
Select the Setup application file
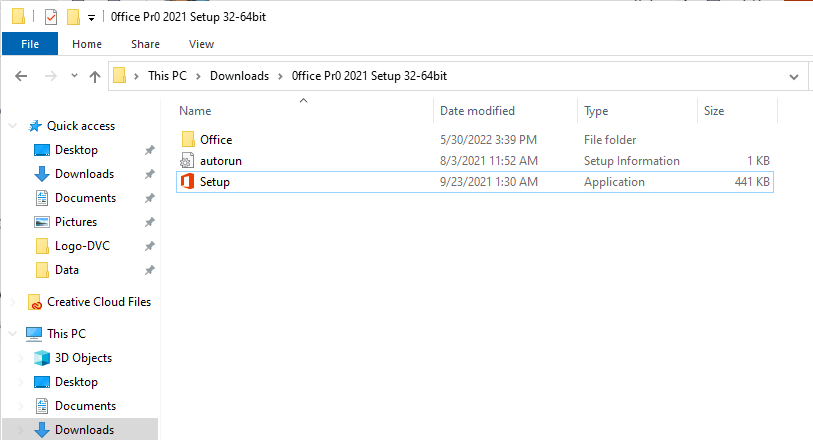[x=214, y=182]
